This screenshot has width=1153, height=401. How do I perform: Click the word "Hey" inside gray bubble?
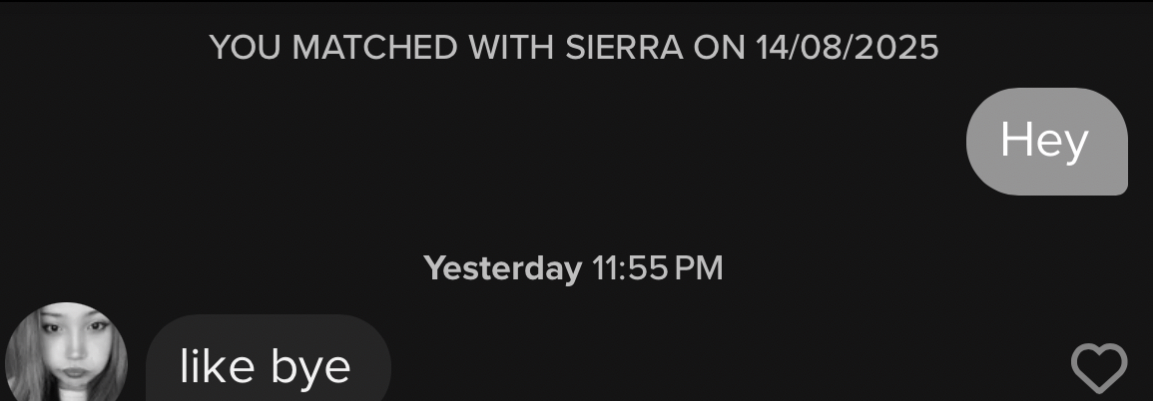click(x=1044, y=141)
